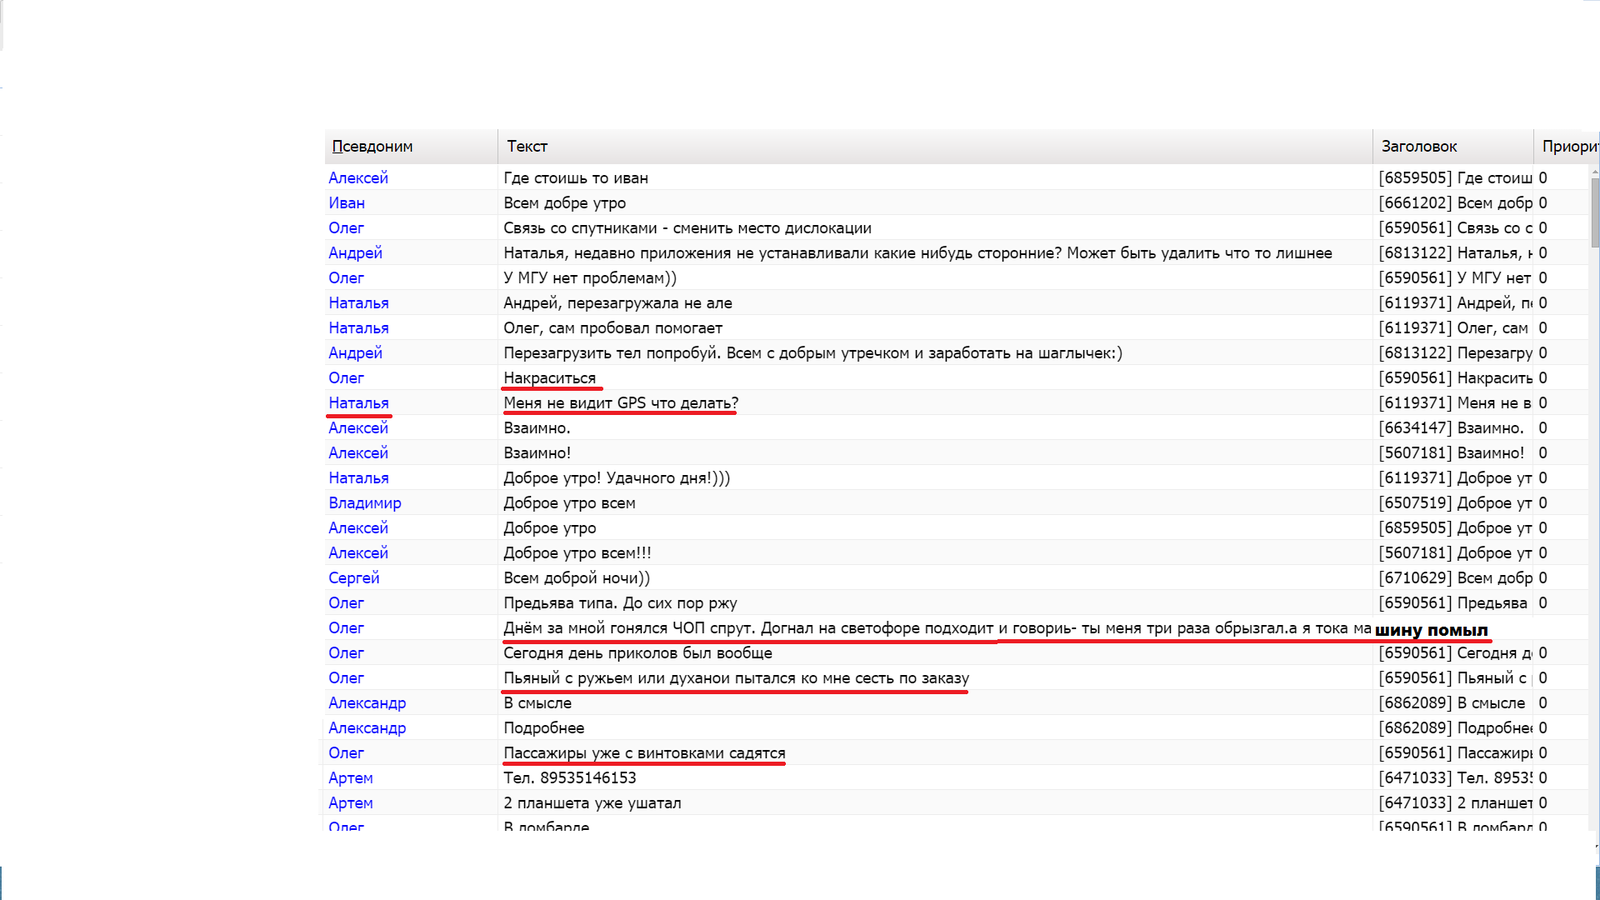This screenshot has height=900, width=1600.
Task: Select the text 'Доброе утро! Удачного дня!)))'
Action: click(617, 478)
